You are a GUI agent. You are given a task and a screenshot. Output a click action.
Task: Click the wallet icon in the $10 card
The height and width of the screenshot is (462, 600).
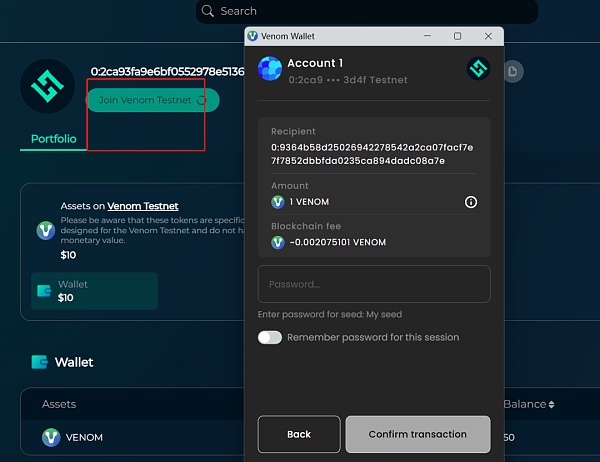44,291
